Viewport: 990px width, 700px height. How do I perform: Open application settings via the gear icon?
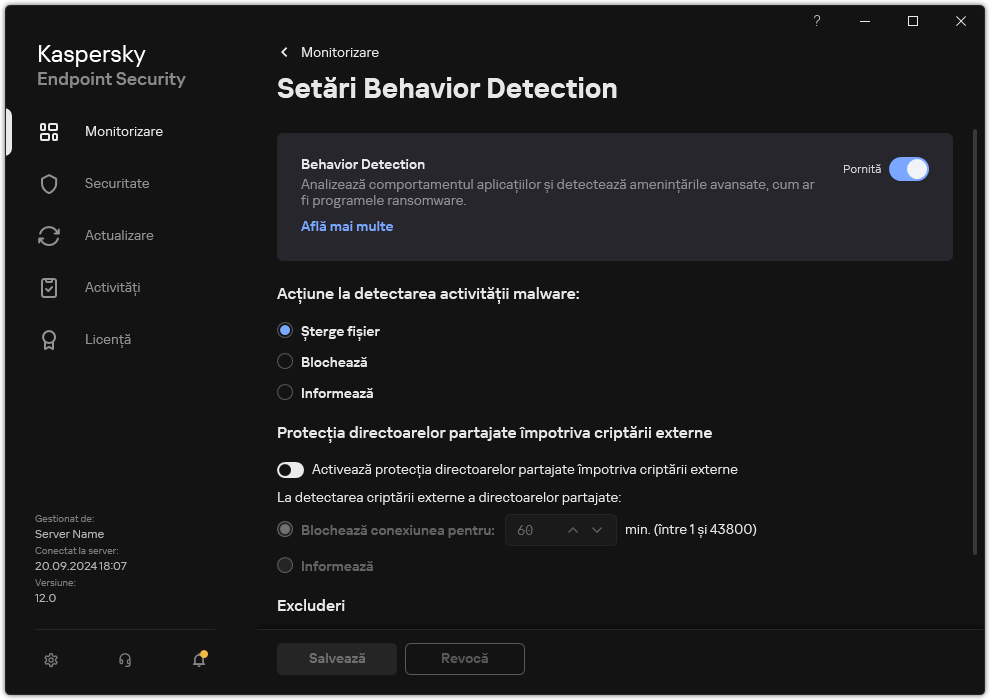tap(50, 660)
